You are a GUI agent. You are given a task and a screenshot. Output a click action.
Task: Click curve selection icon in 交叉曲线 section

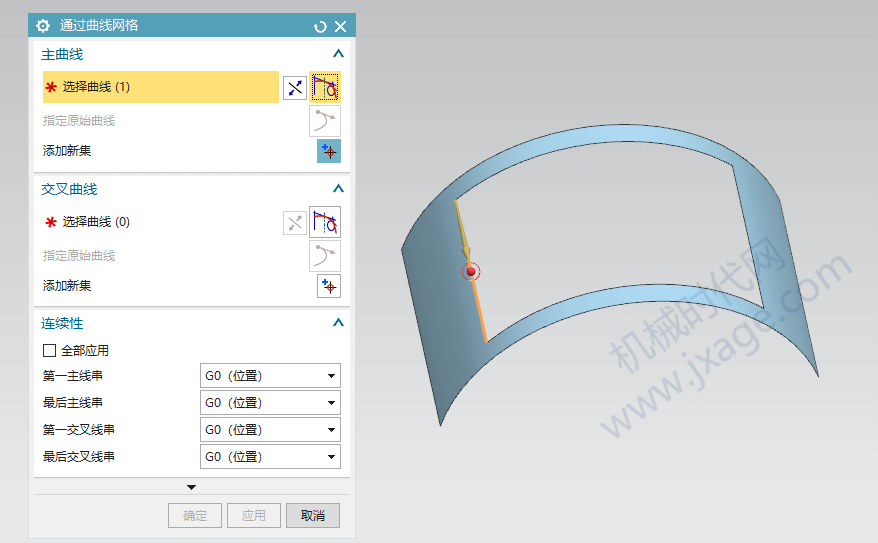(x=325, y=222)
